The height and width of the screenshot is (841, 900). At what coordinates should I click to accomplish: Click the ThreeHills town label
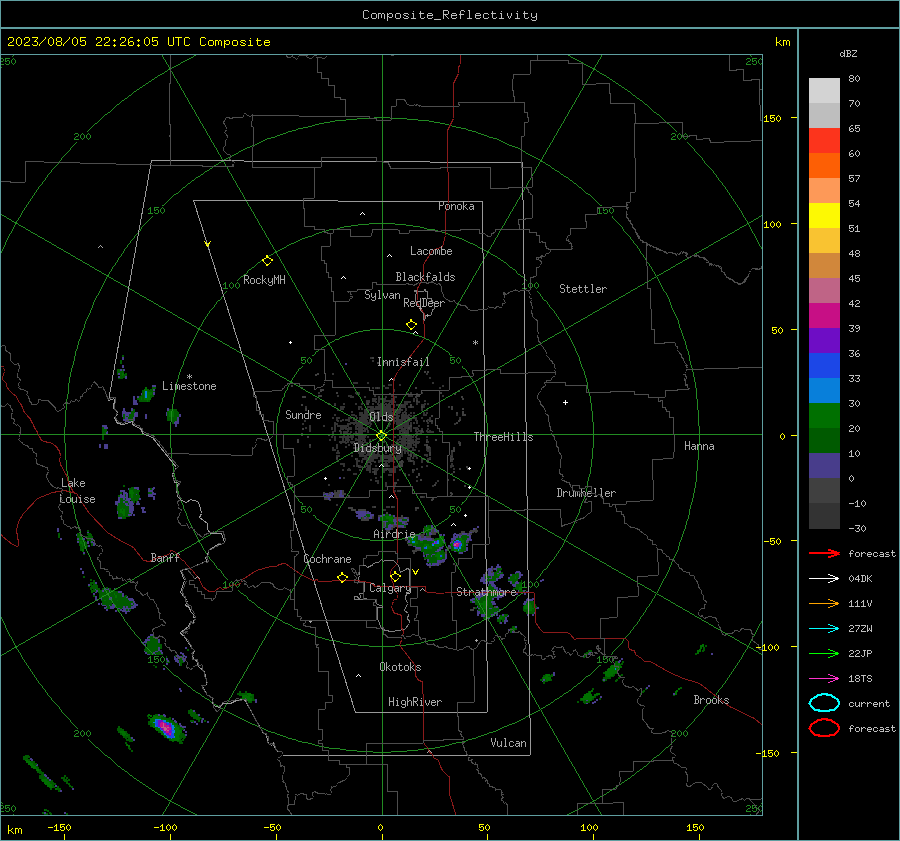click(x=503, y=437)
